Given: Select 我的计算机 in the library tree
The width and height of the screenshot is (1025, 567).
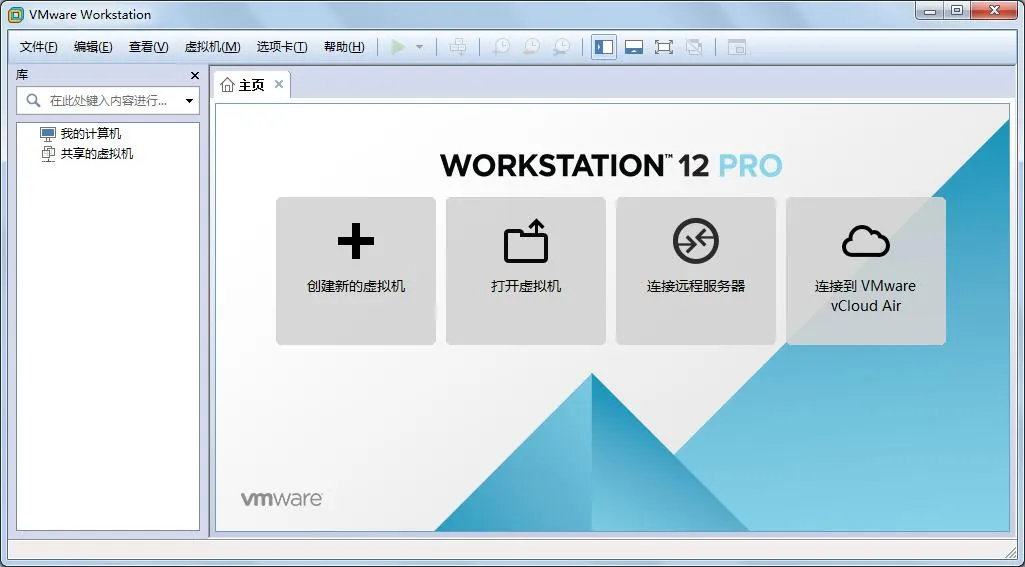Looking at the screenshot, I should click(80, 134).
